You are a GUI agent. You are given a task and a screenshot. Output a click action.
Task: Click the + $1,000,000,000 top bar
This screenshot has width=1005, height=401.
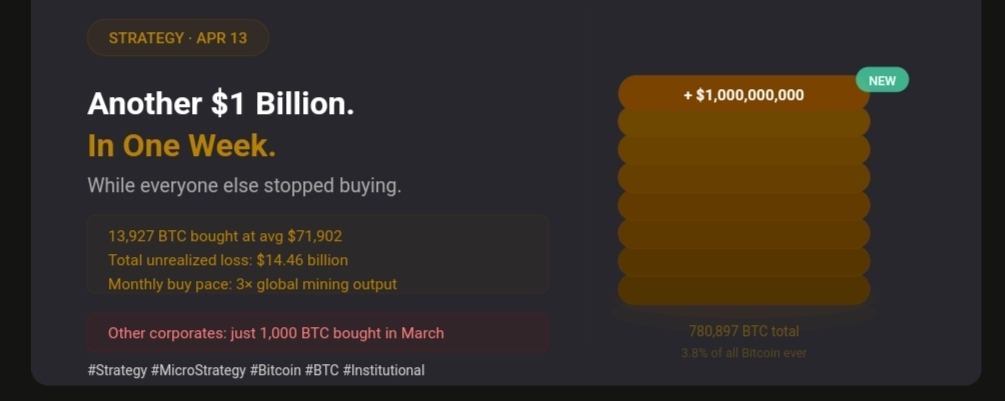tap(743, 95)
